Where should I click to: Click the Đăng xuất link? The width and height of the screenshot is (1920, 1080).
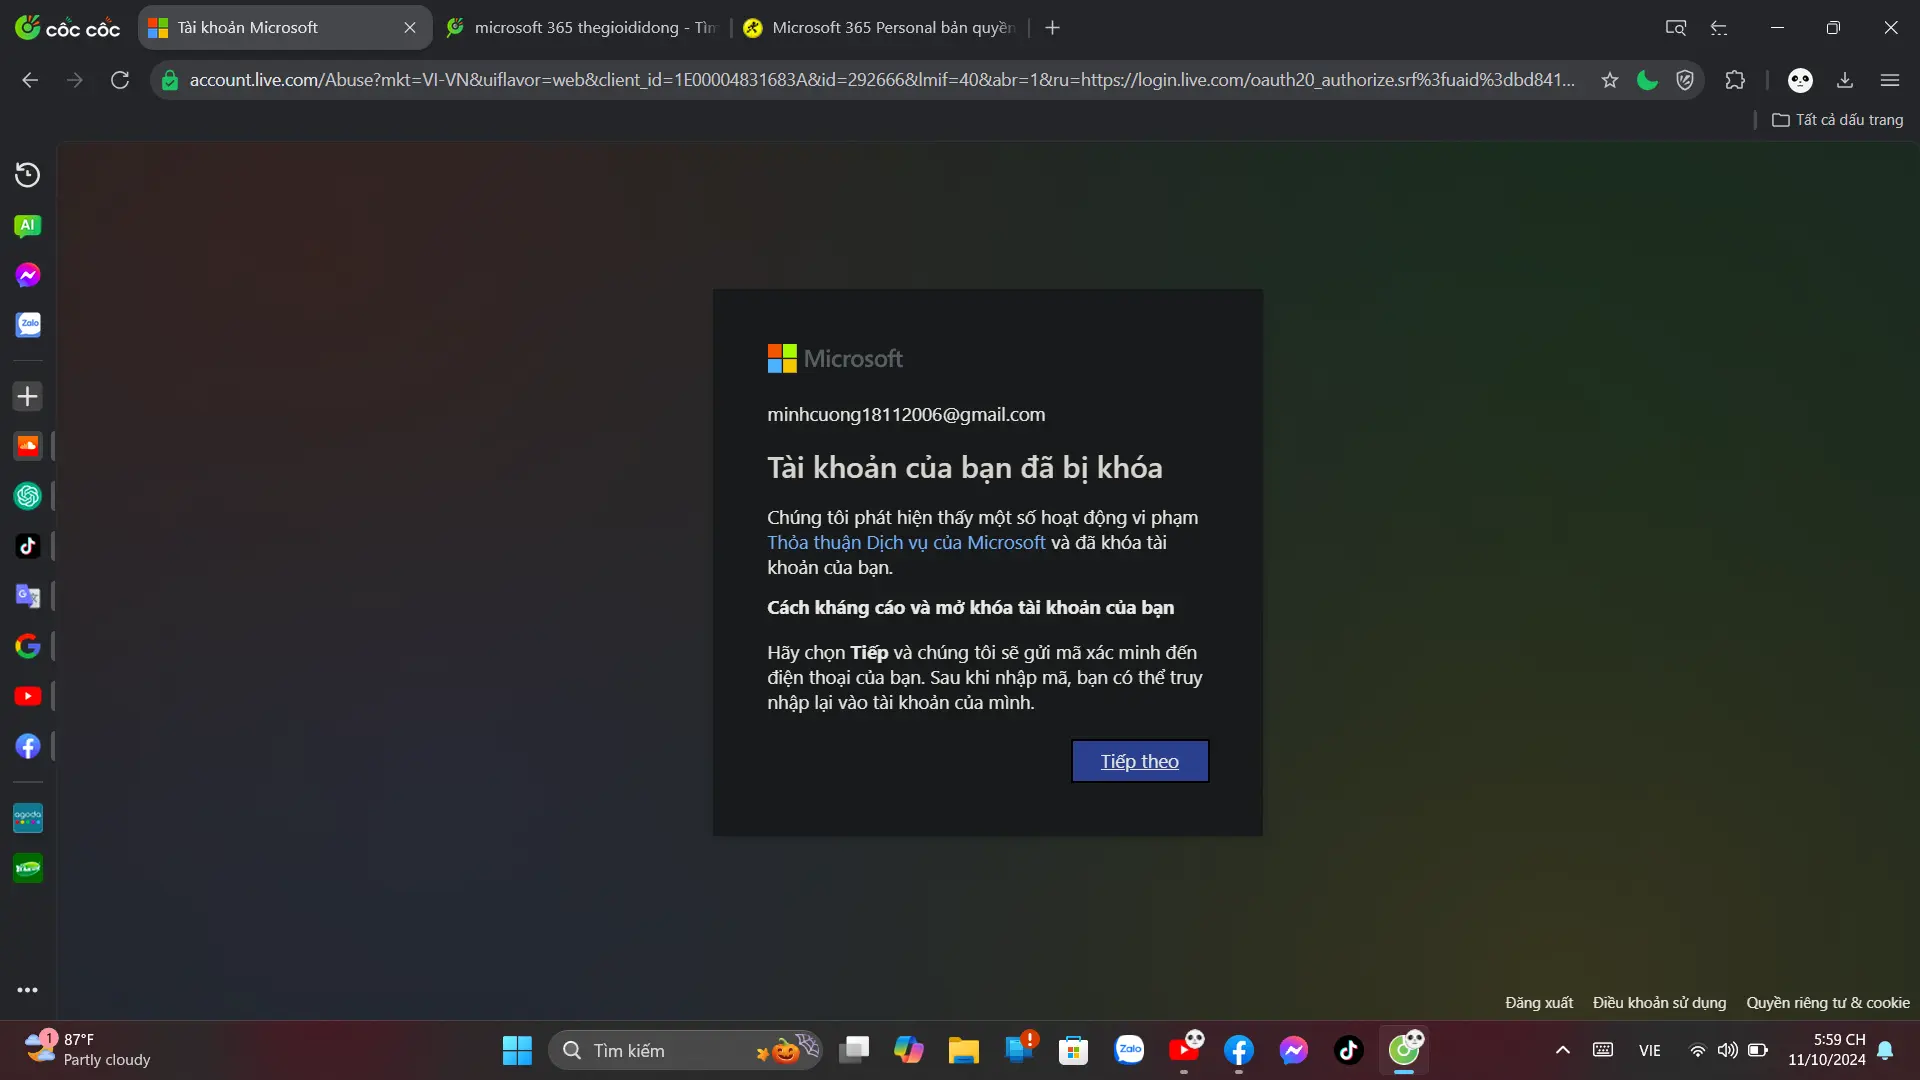1539,1003
